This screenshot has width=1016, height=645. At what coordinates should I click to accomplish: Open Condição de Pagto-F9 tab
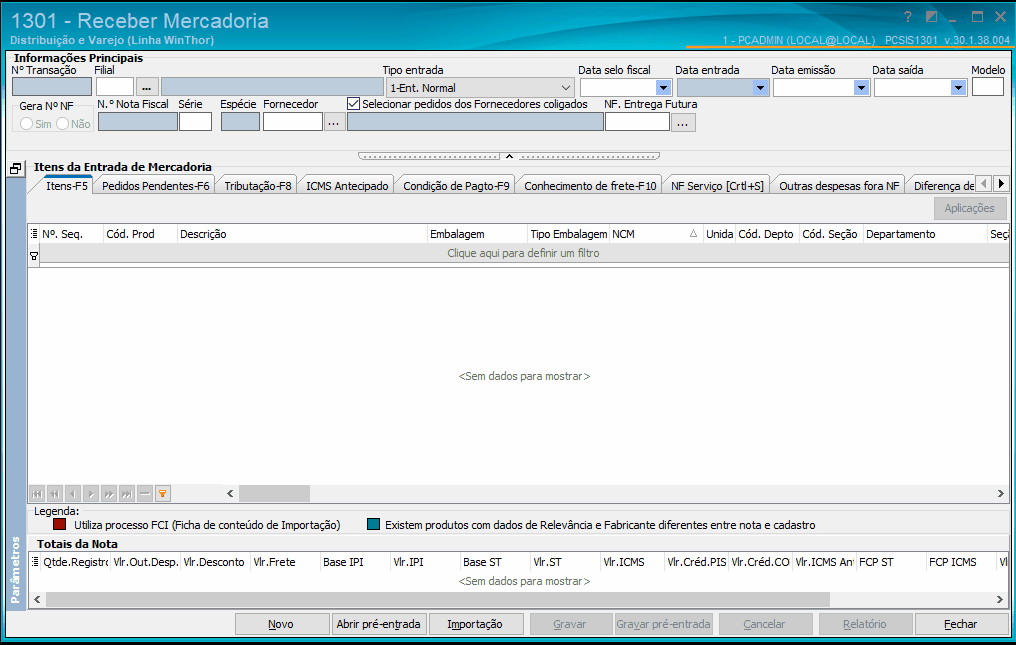[456, 186]
